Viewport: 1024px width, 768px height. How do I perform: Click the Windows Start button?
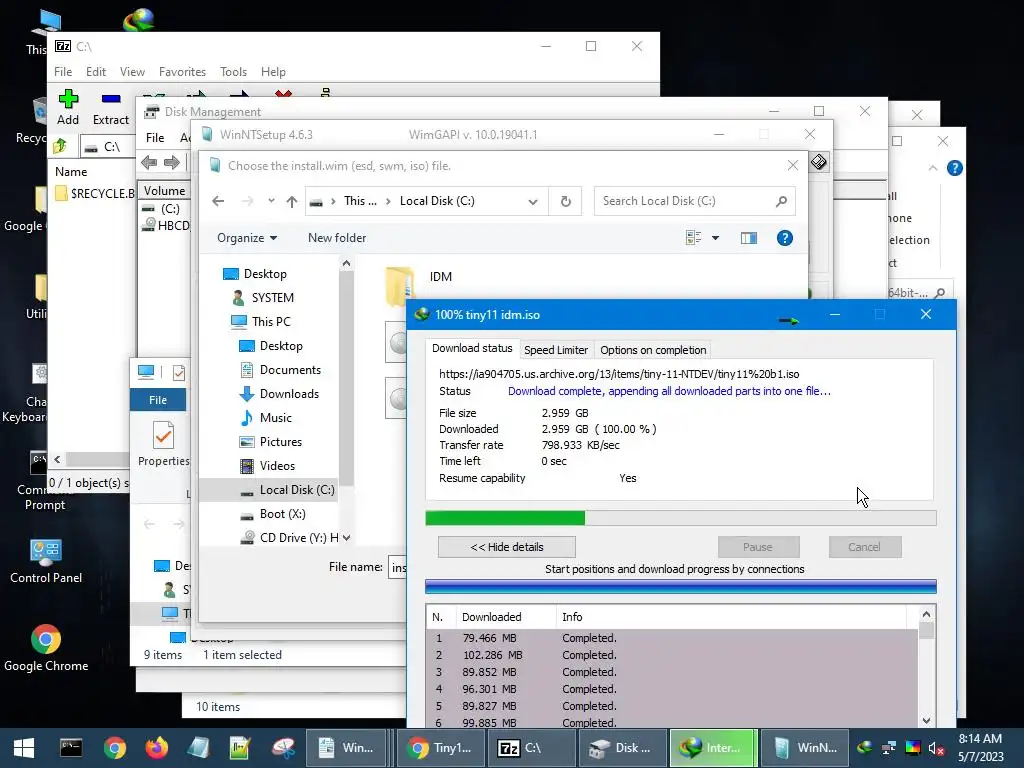[x=24, y=748]
